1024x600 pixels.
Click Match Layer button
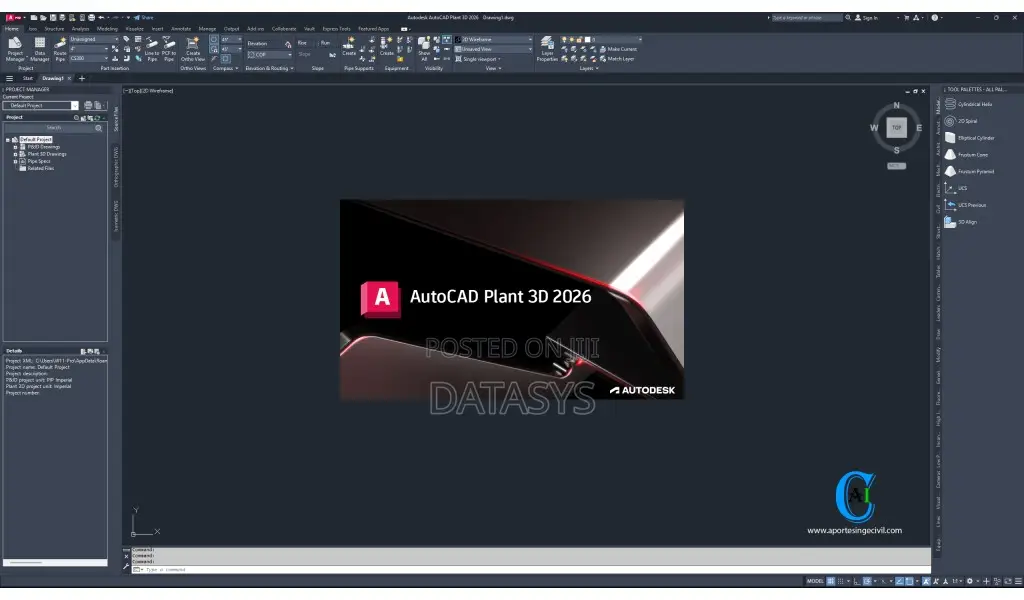[616, 59]
